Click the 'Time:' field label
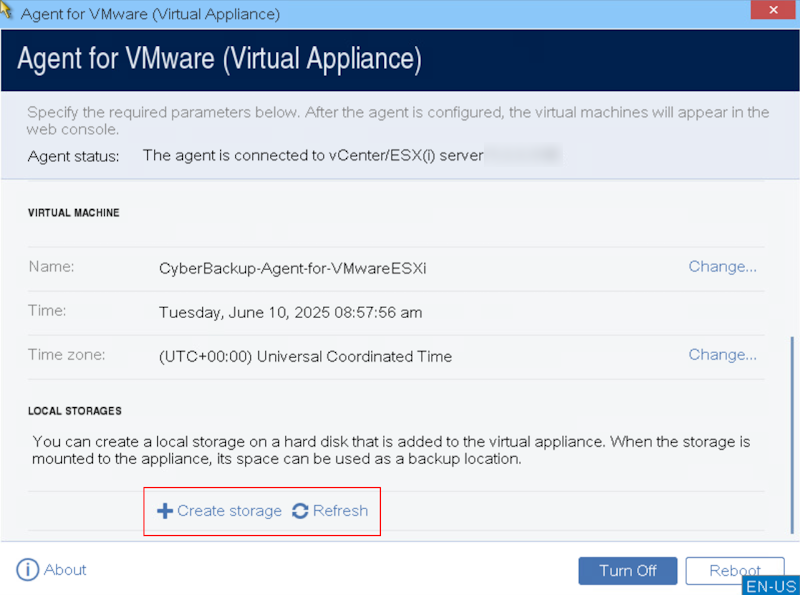 click(x=47, y=310)
